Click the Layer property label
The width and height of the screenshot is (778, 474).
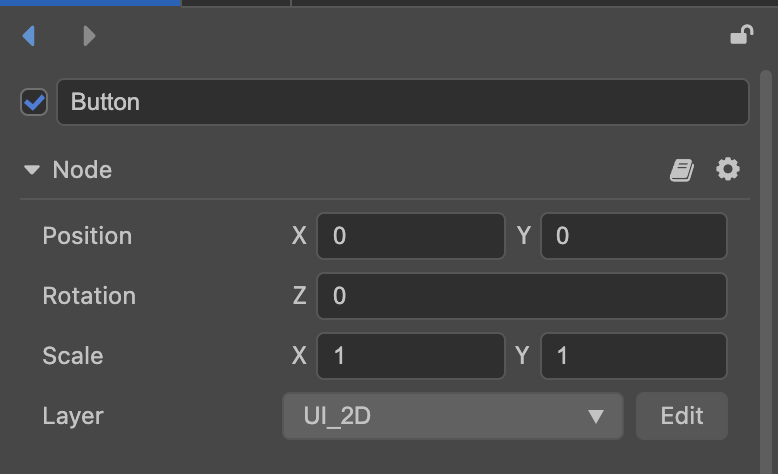73,416
